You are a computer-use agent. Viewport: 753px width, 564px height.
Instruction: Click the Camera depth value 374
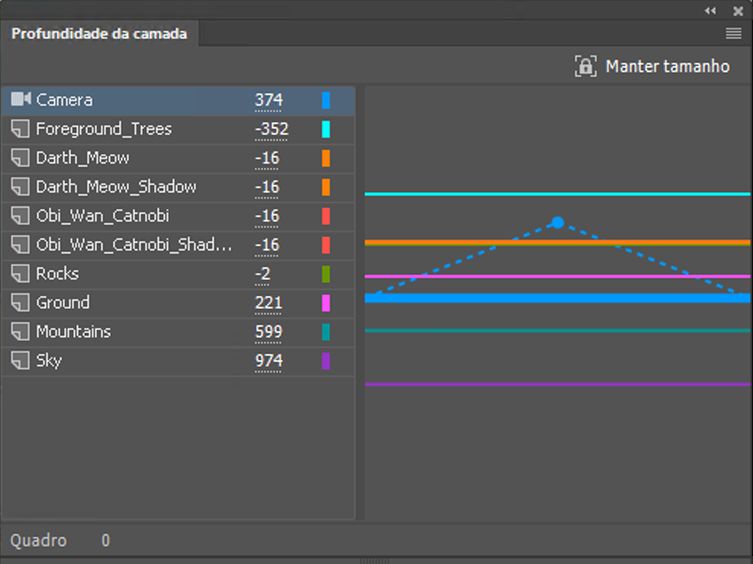(x=268, y=100)
